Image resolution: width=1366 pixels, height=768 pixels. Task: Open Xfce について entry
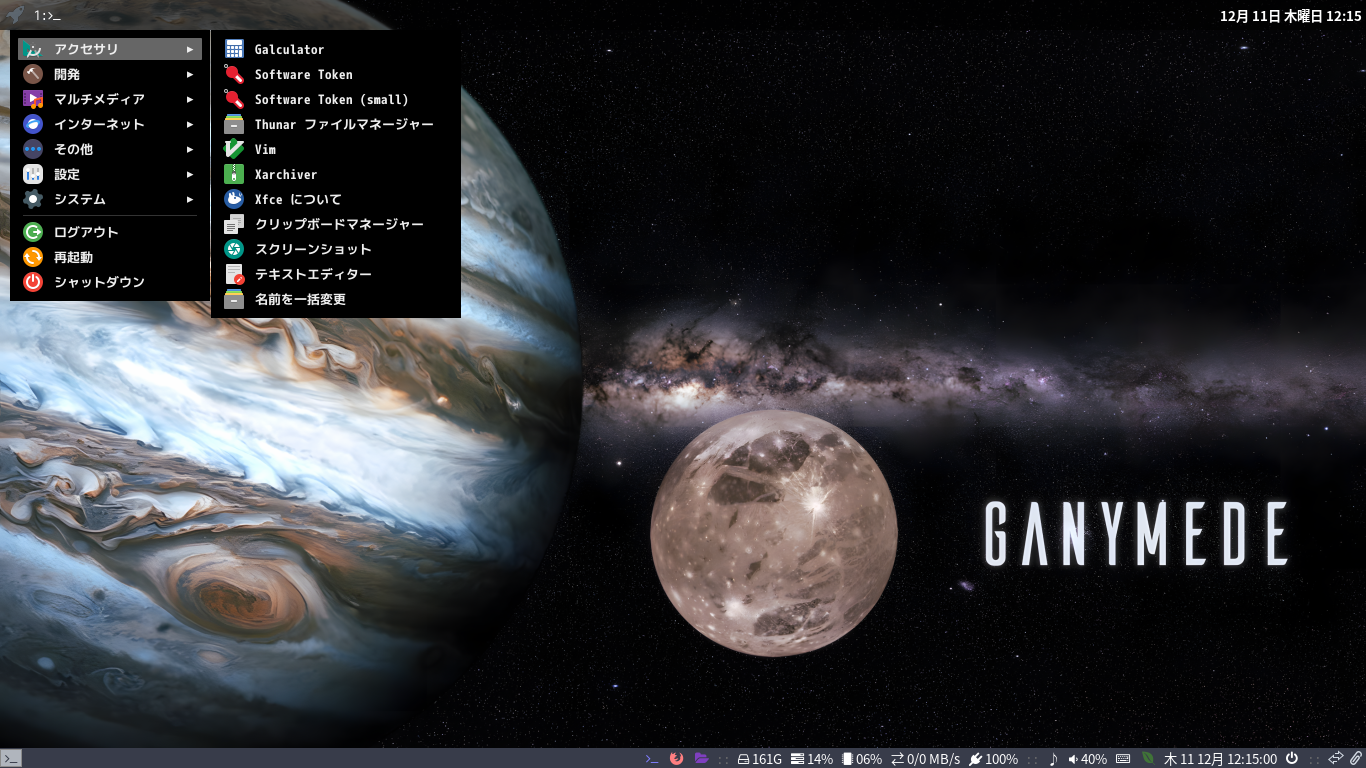coord(336,199)
